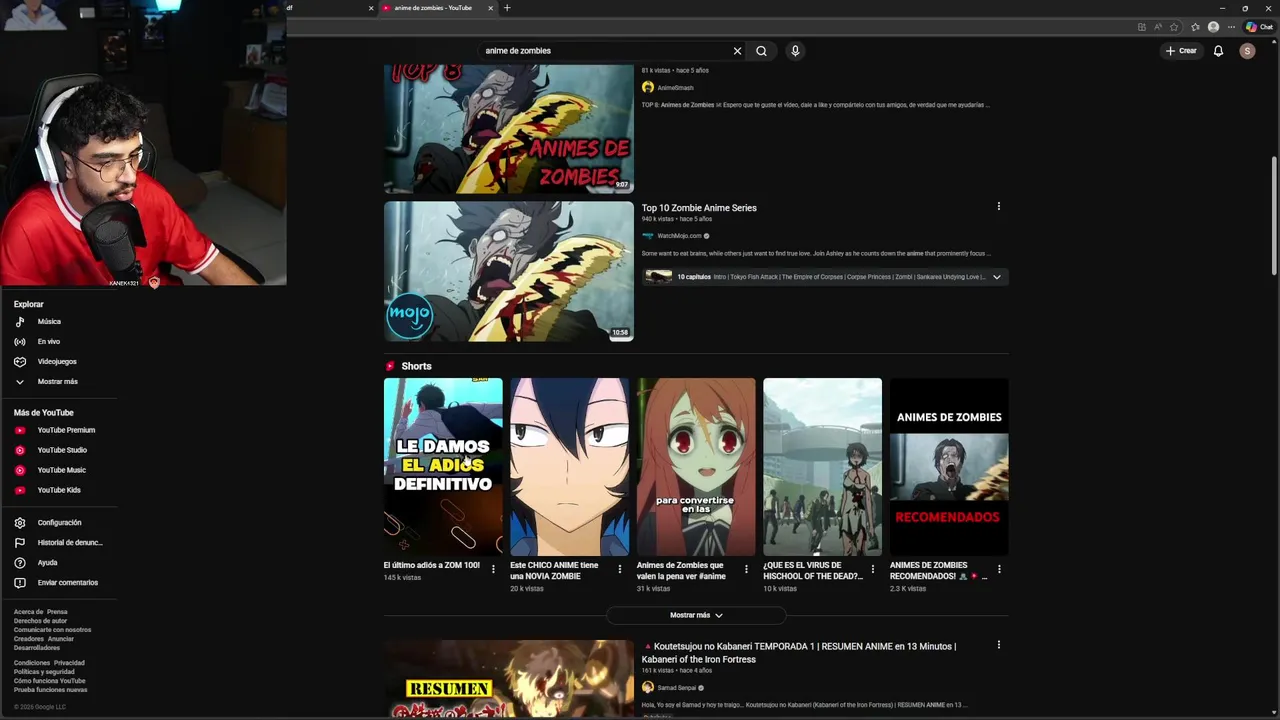
Task: Expand the Shorts shelf with 'Mostrar más'
Action: (x=696, y=616)
